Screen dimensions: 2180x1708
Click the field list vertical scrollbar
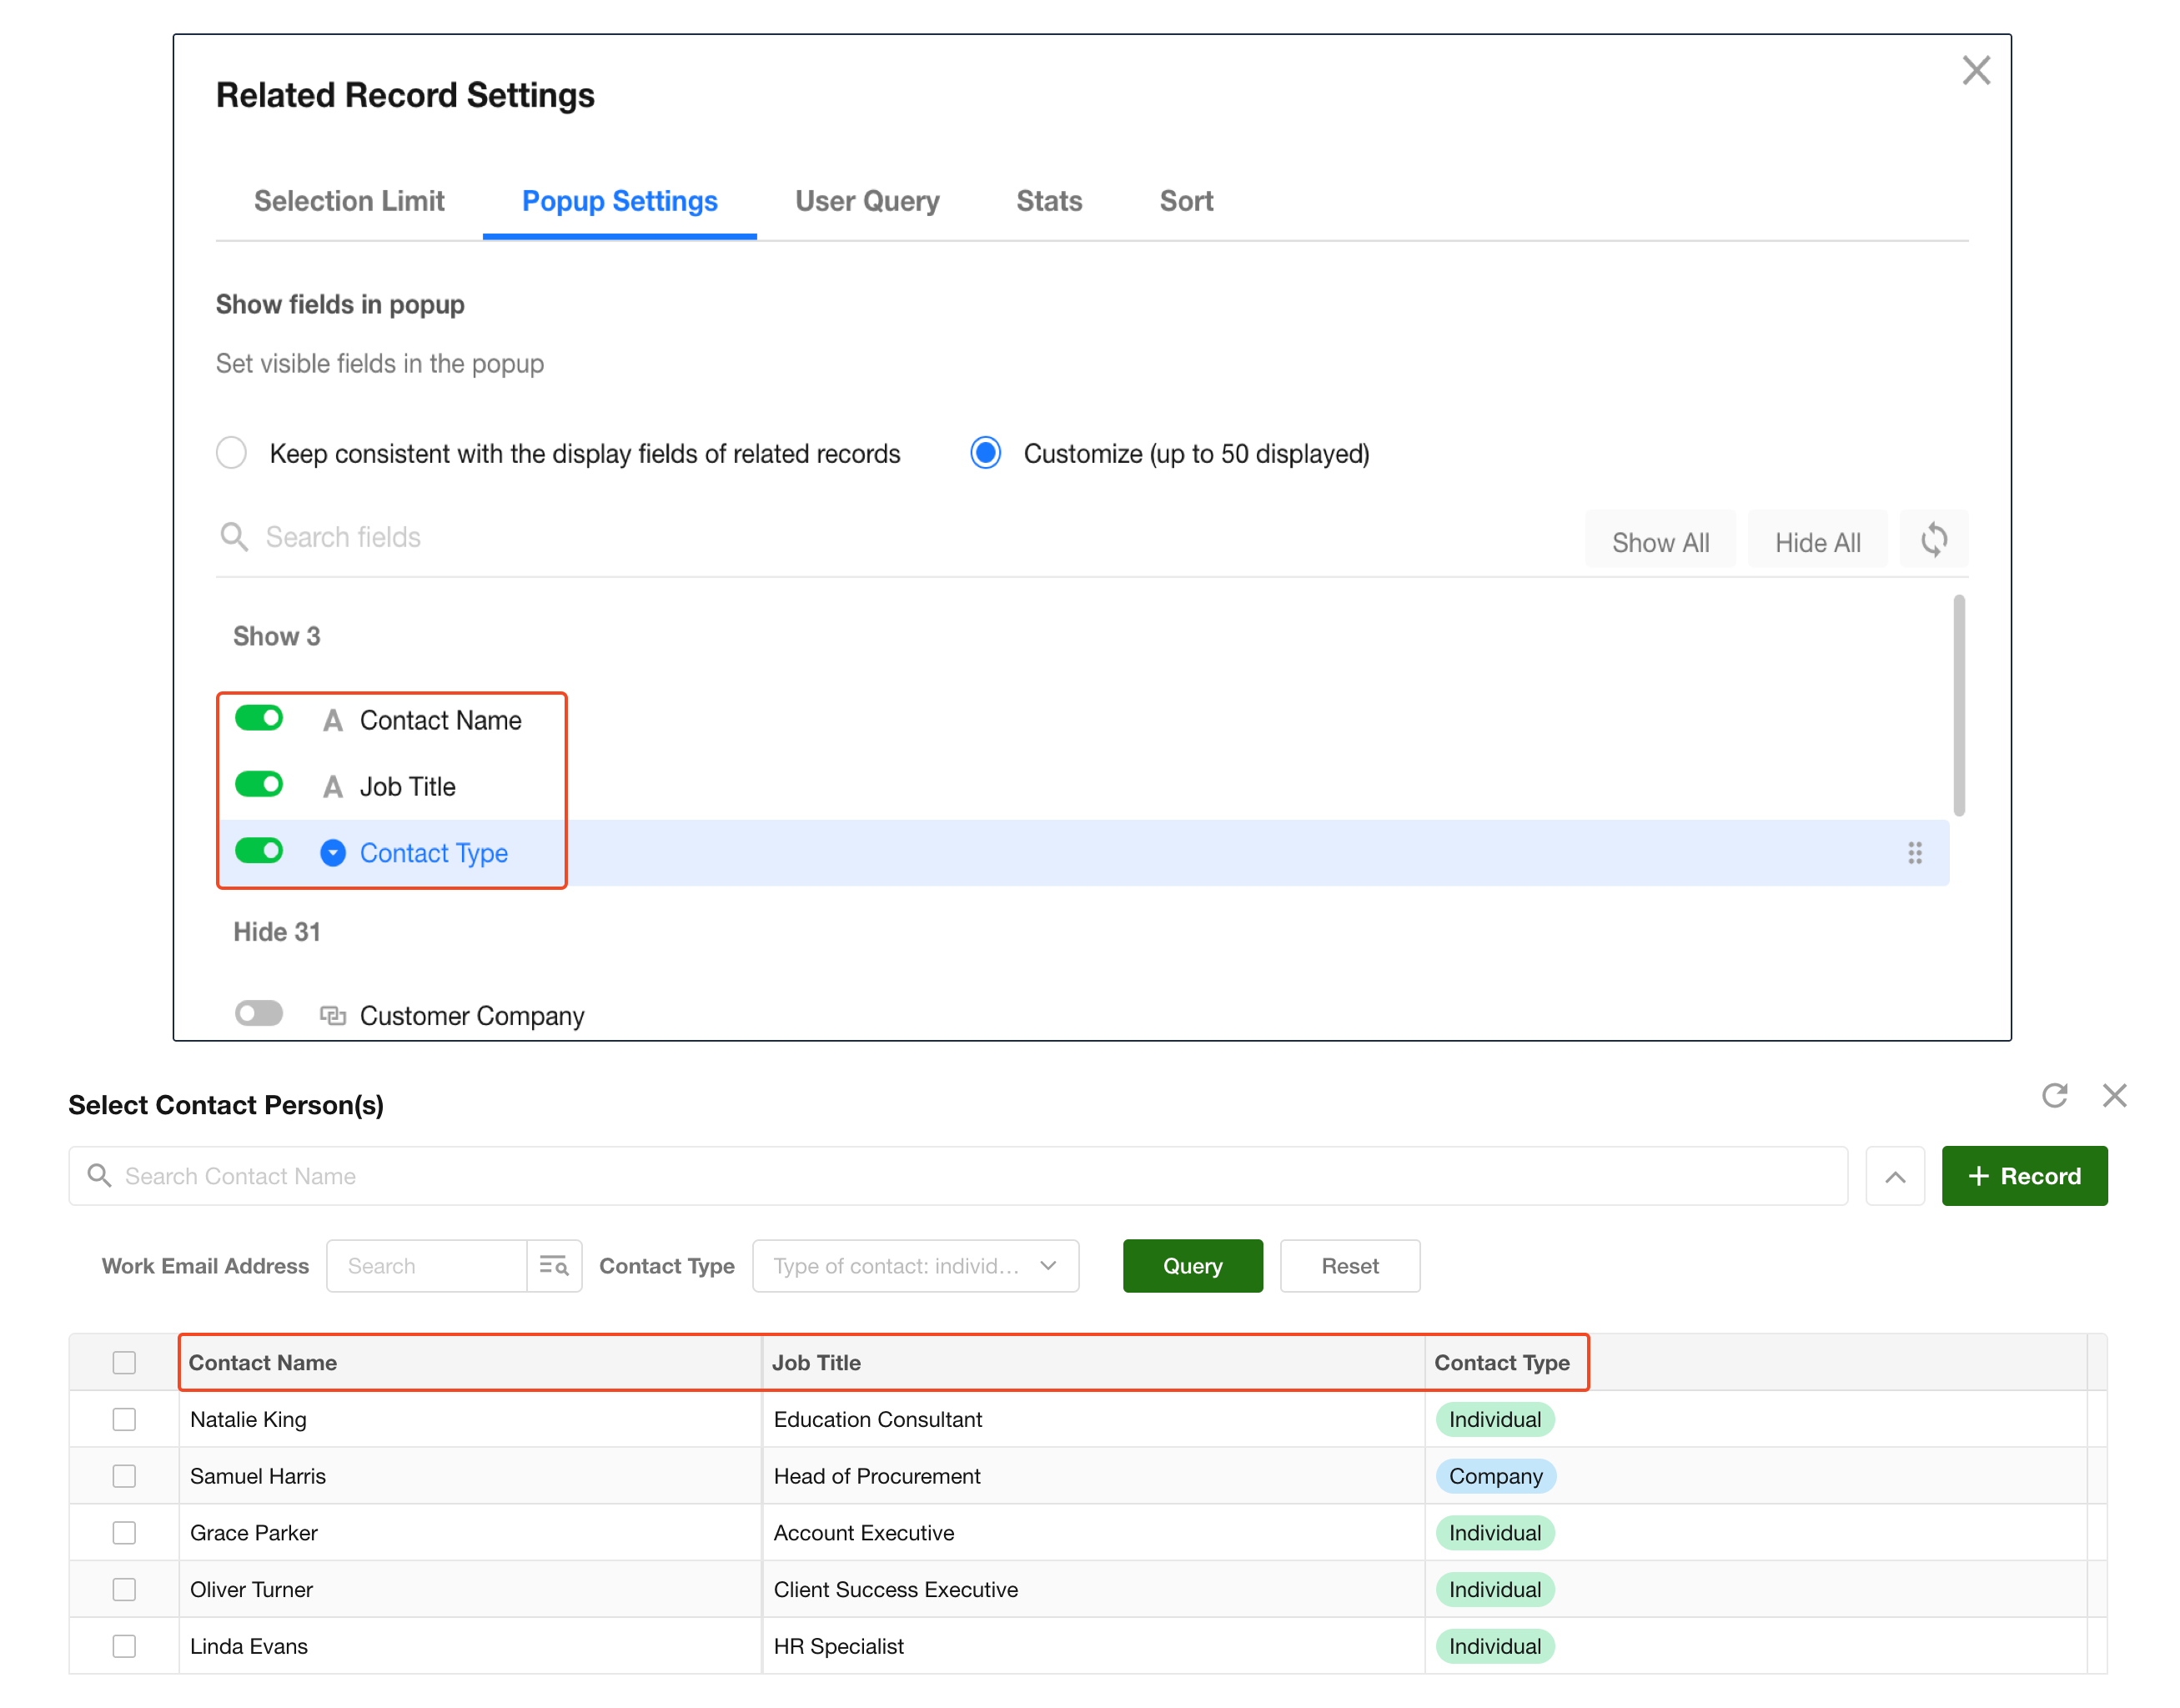(1958, 706)
